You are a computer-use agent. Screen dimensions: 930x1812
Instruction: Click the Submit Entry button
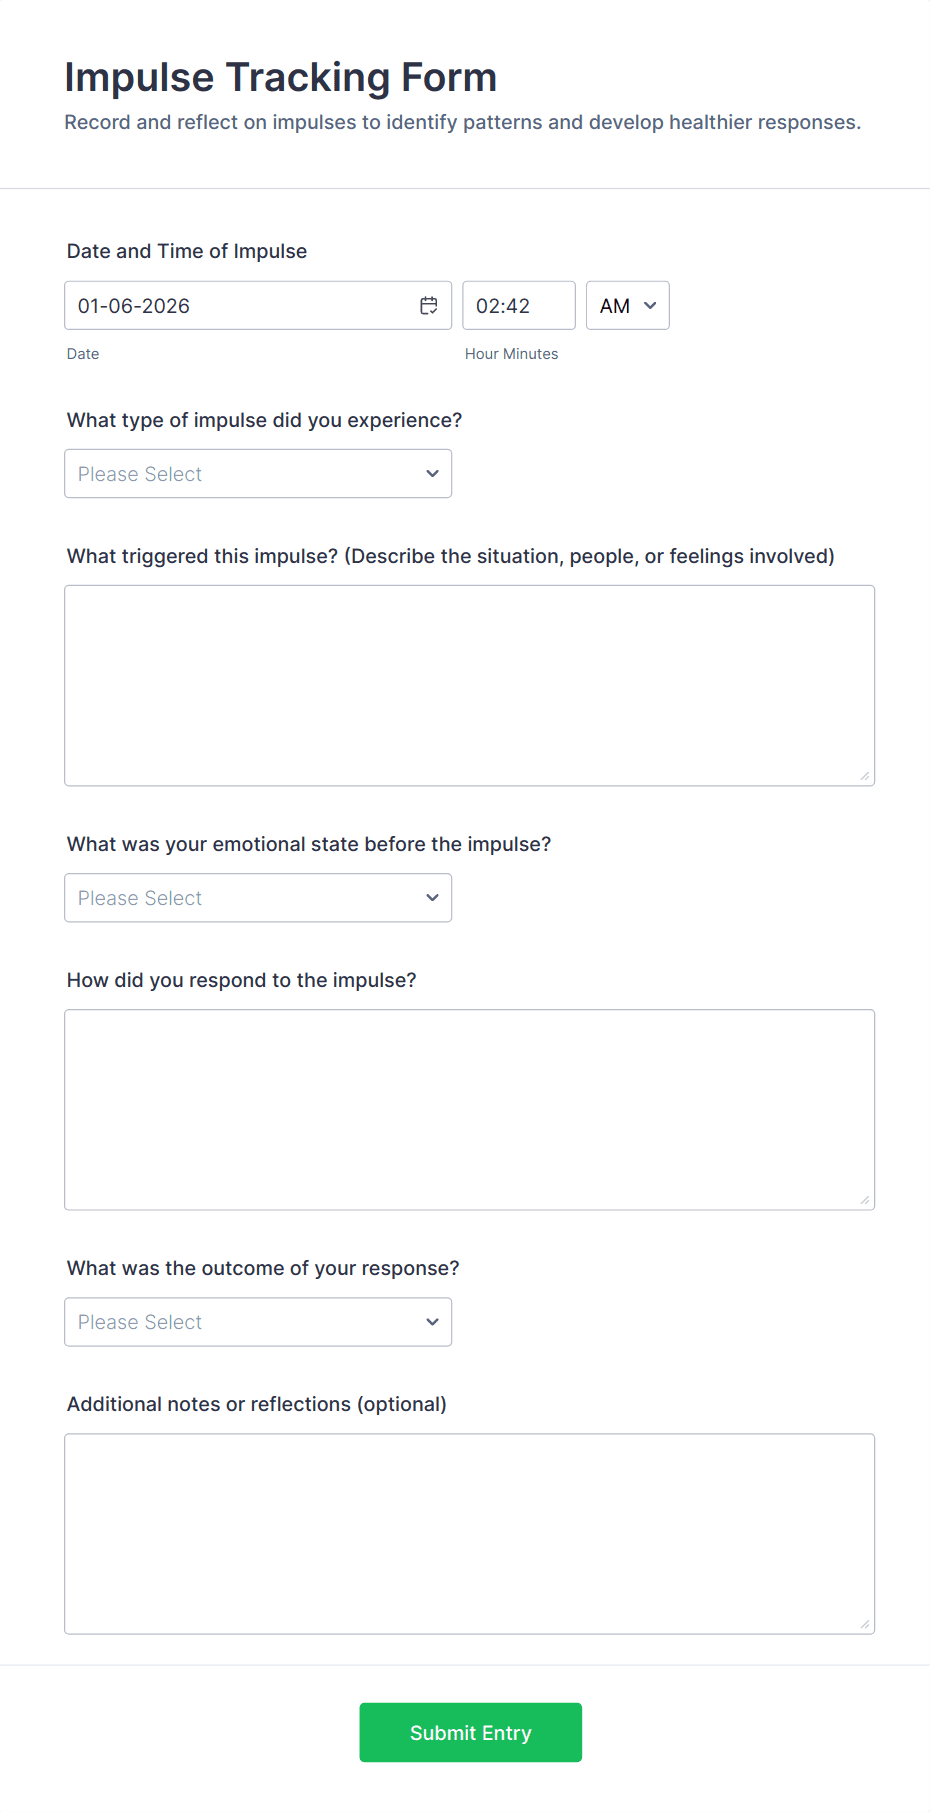[470, 1732]
